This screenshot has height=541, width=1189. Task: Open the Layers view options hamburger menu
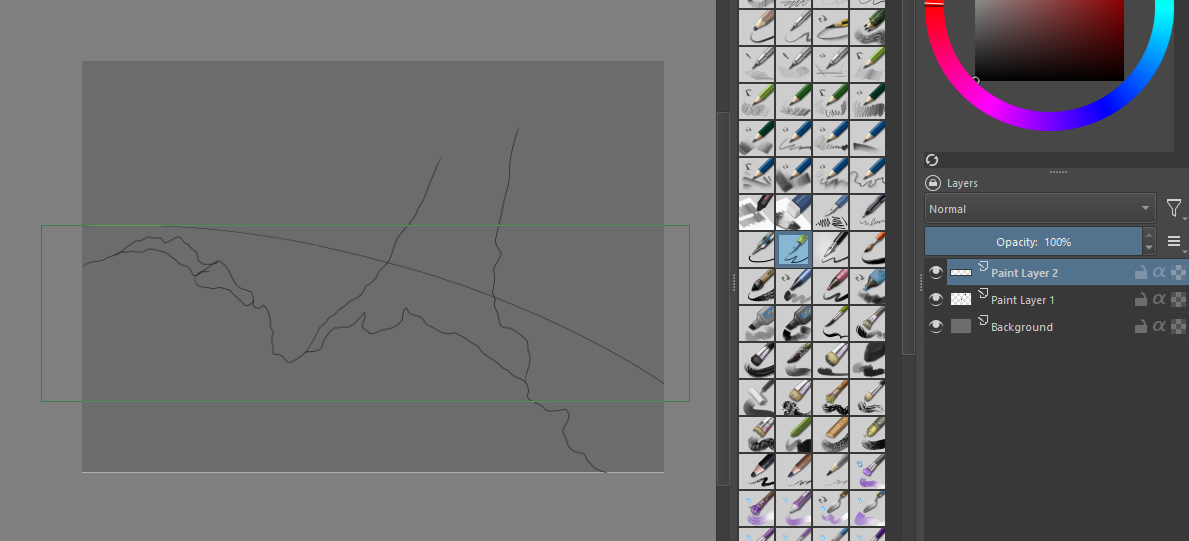click(x=1174, y=241)
